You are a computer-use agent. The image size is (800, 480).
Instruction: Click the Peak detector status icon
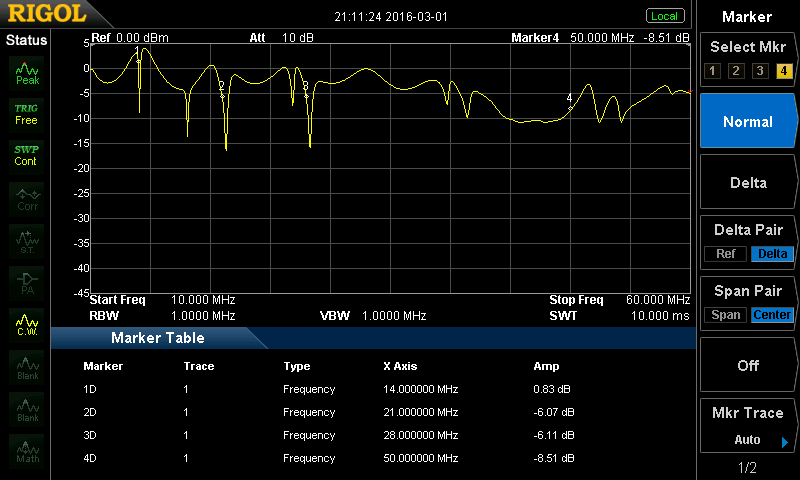[27, 72]
